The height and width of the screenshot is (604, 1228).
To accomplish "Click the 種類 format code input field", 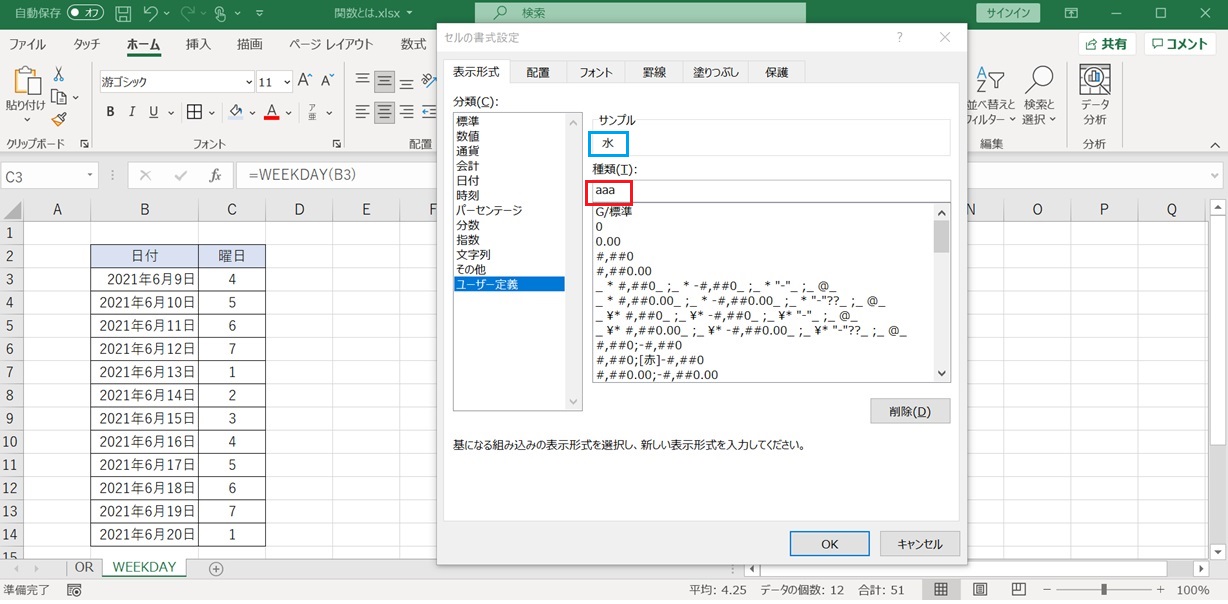I will [x=770, y=190].
